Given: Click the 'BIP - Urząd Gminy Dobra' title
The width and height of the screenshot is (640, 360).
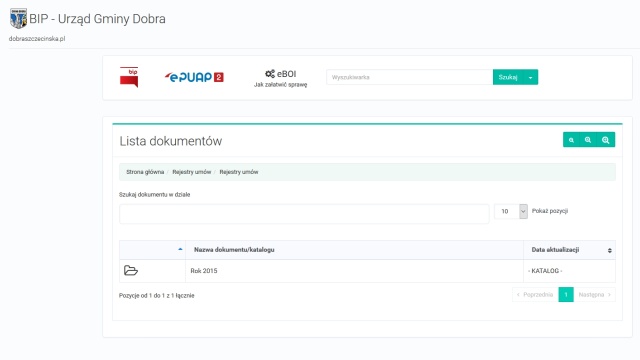Looking at the screenshot, I should [97, 19].
